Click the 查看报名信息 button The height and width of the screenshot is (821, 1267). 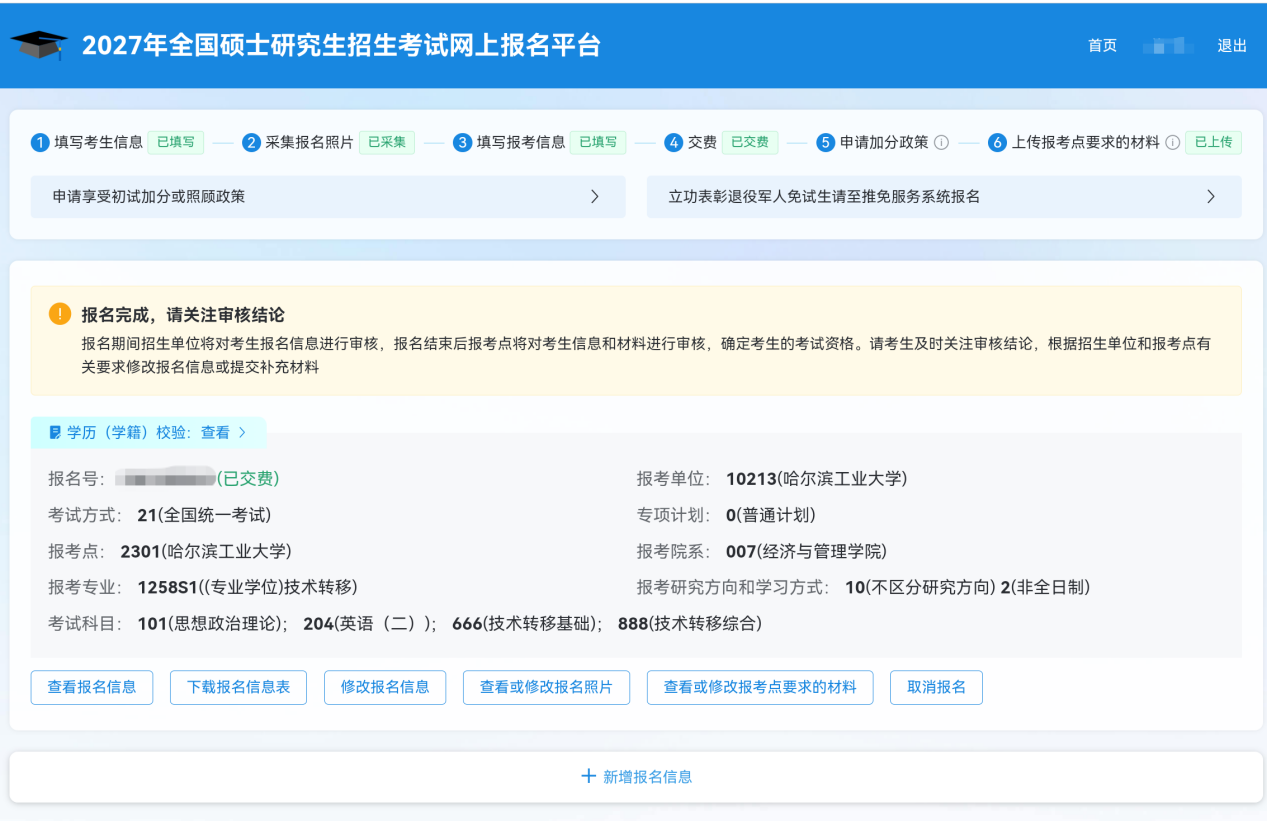click(x=92, y=687)
